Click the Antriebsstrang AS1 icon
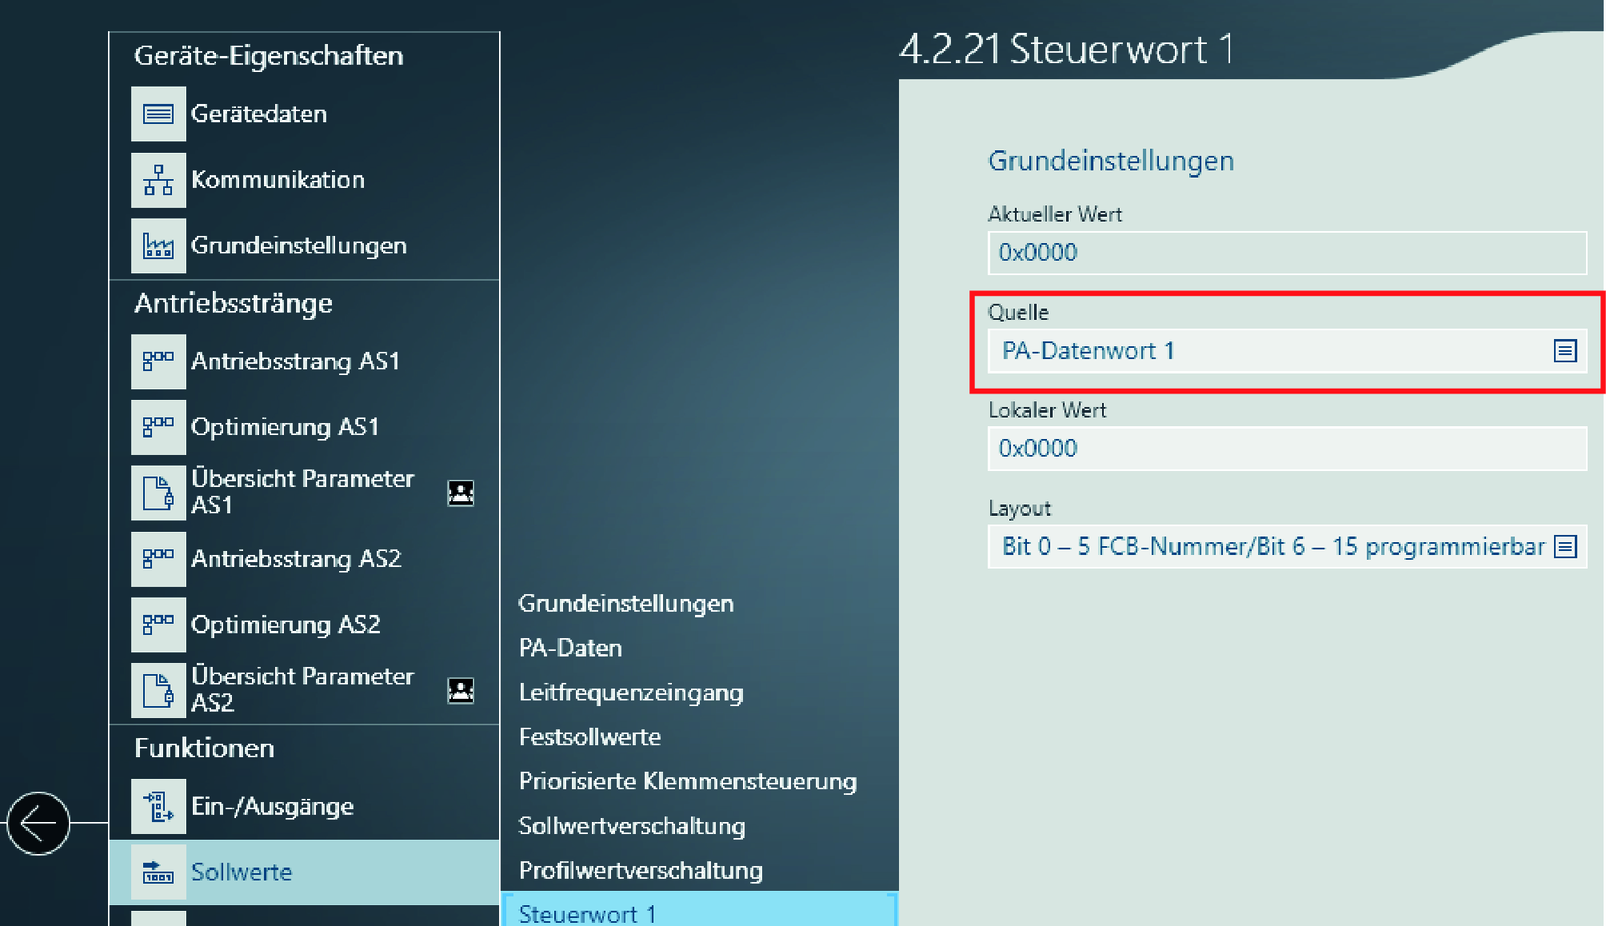The height and width of the screenshot is (926, 1606). [x=158, y=361]
